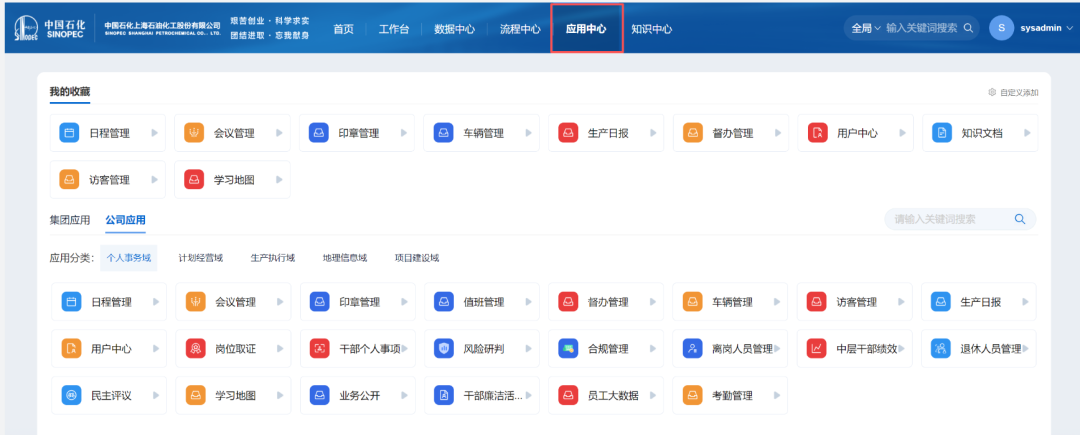Click the 退休人员管理 icon
Screen dimensions: 1080x435
[x=940, y=349]
